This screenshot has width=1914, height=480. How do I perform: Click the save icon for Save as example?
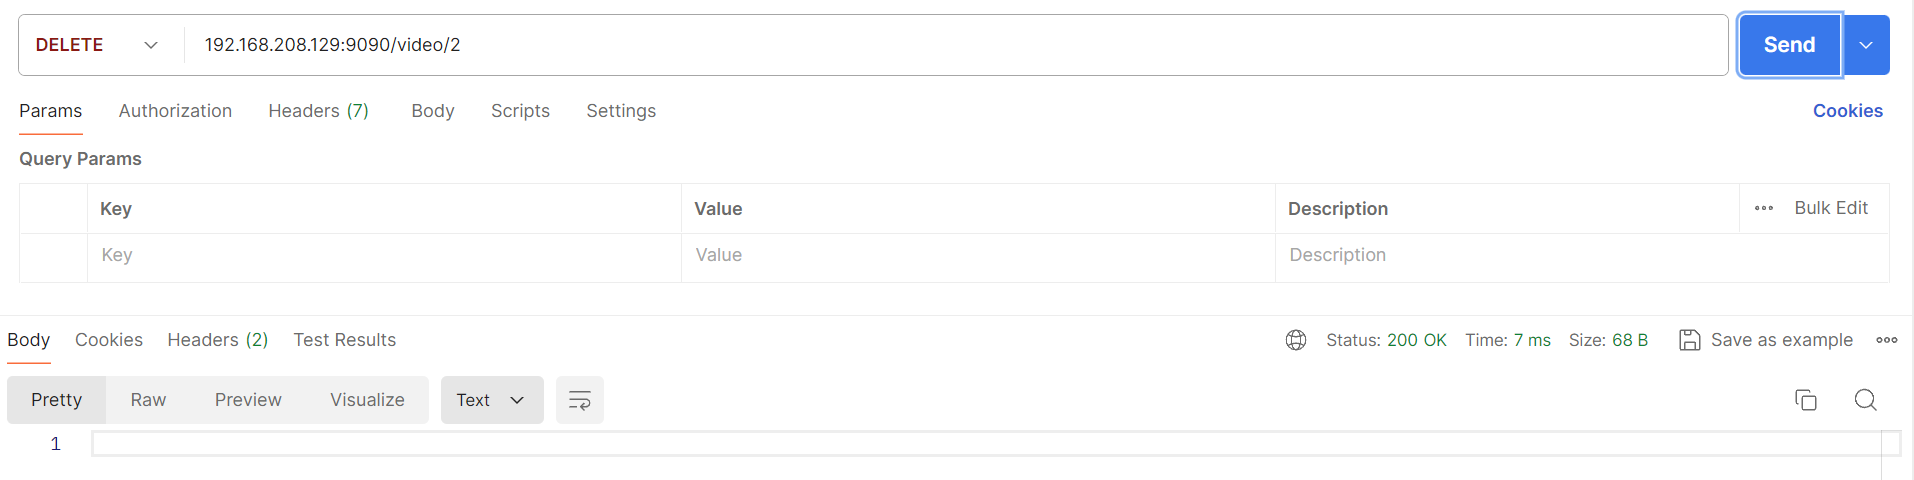(1689, 340)
